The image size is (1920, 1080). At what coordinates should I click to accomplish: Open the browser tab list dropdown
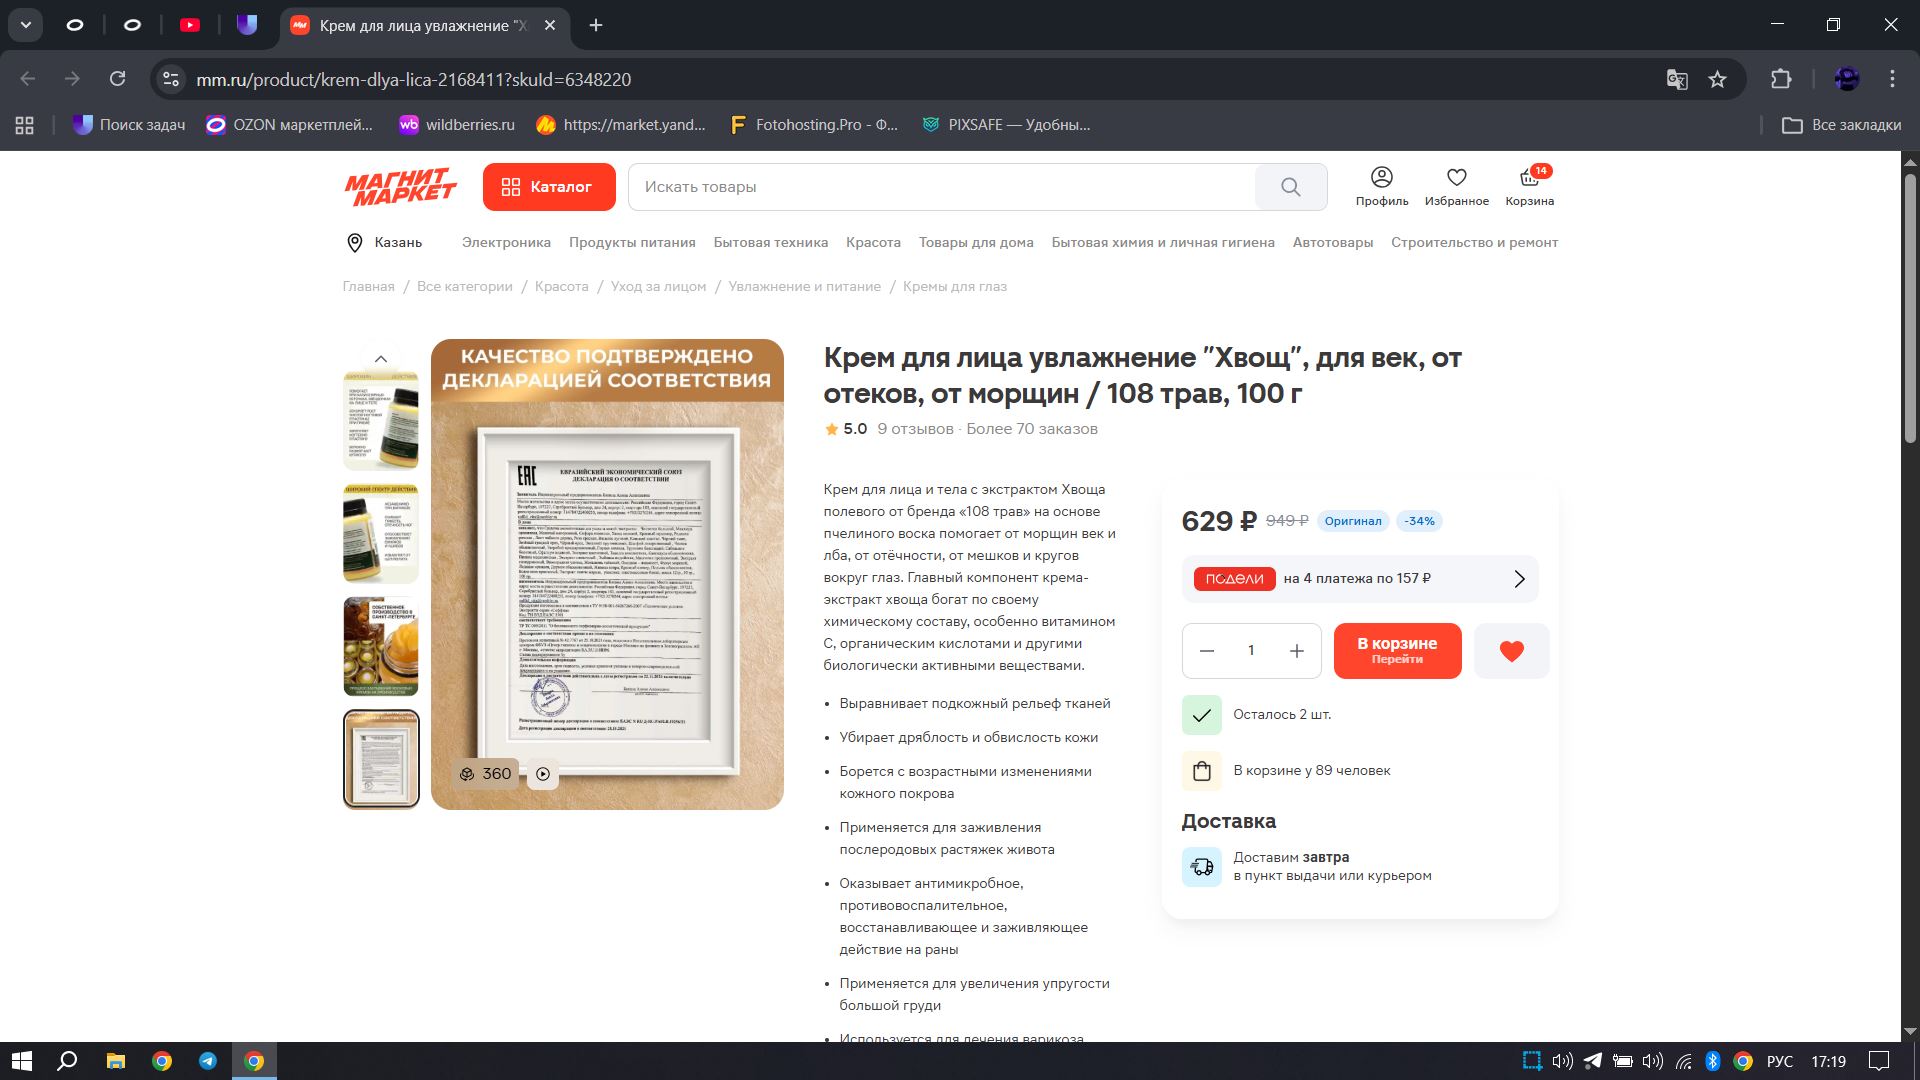pos(25,25)
